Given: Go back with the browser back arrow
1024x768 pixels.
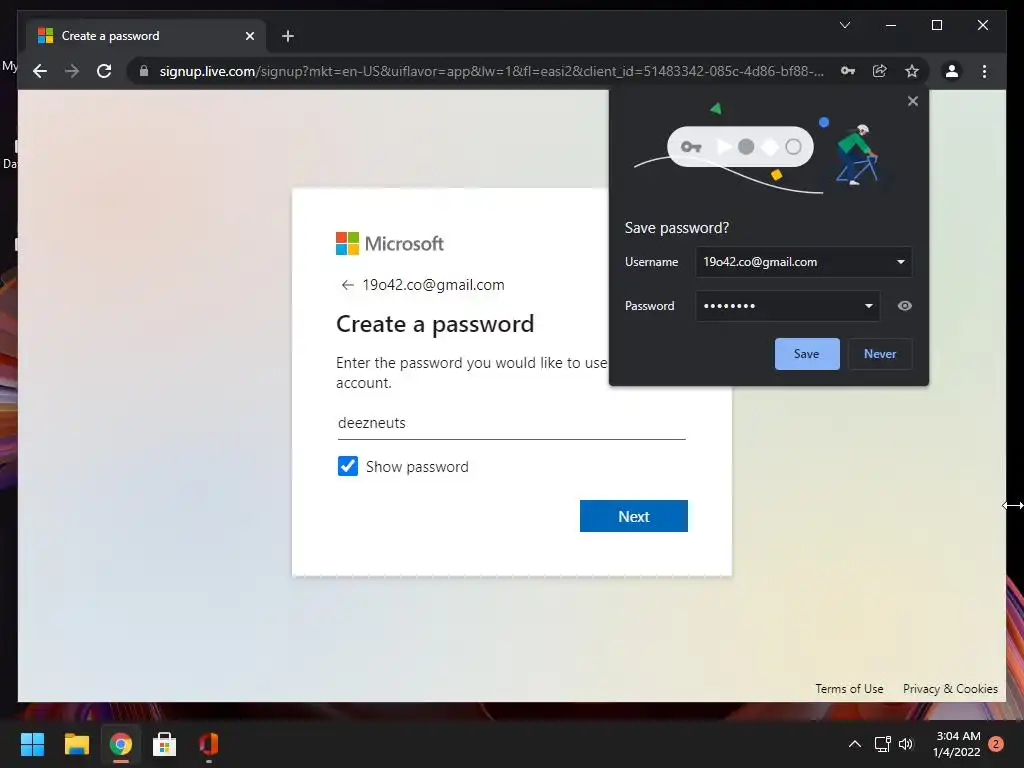Looking at the screenshot, I should point(40,71).
